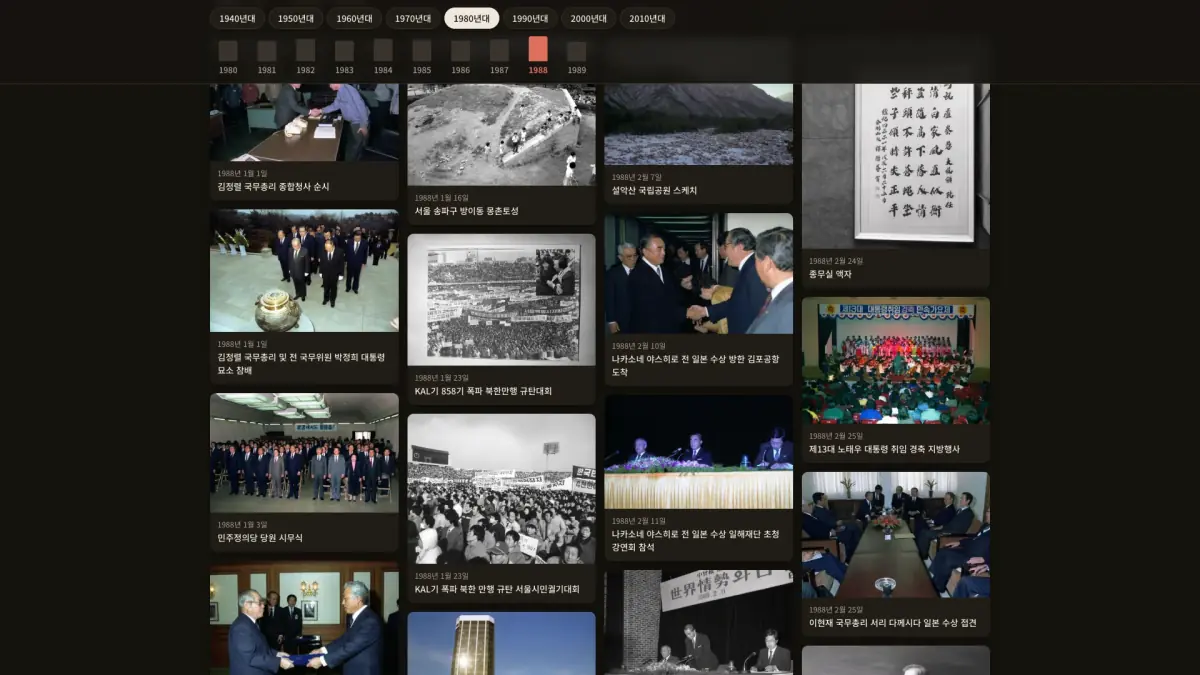
Task: Open the 설악산 국립공원 스케치 caption
Action: click(655, 190)
